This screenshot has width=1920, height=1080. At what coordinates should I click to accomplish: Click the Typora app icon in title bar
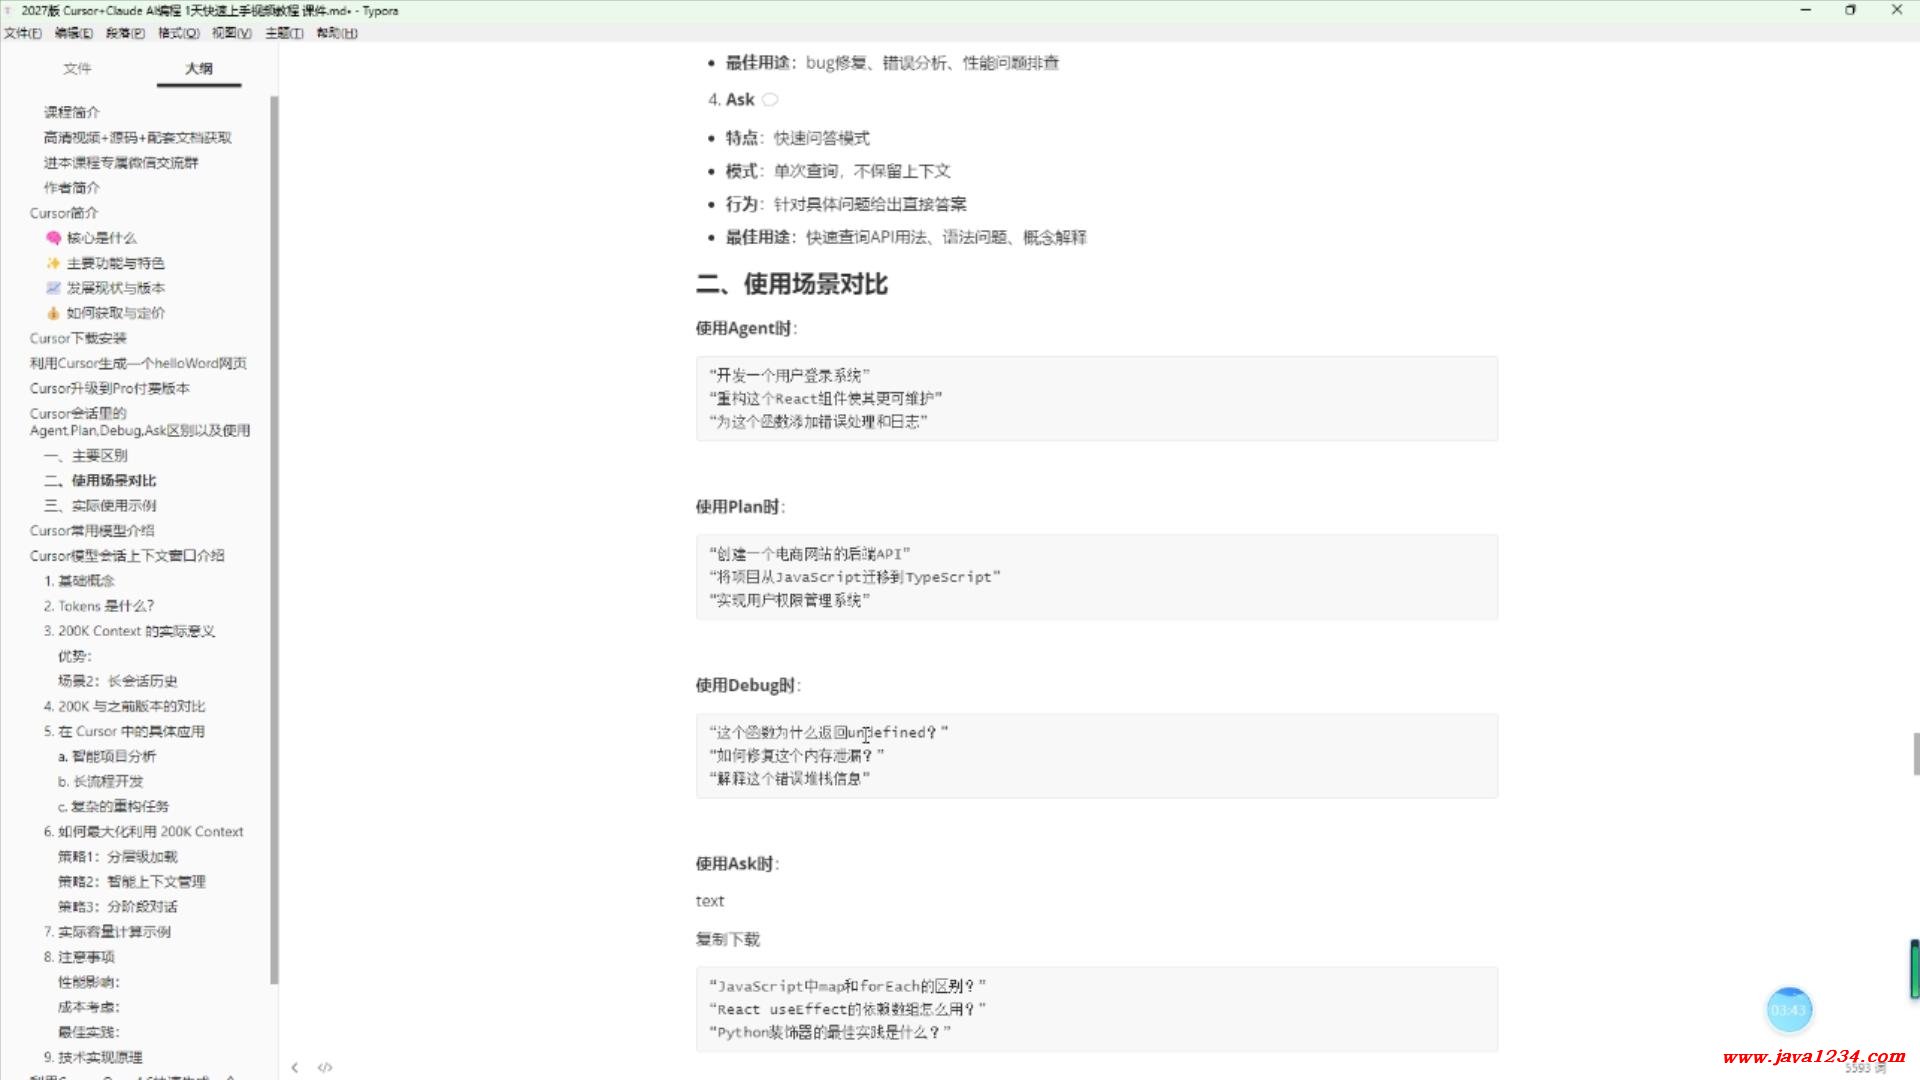pos(9,10)
